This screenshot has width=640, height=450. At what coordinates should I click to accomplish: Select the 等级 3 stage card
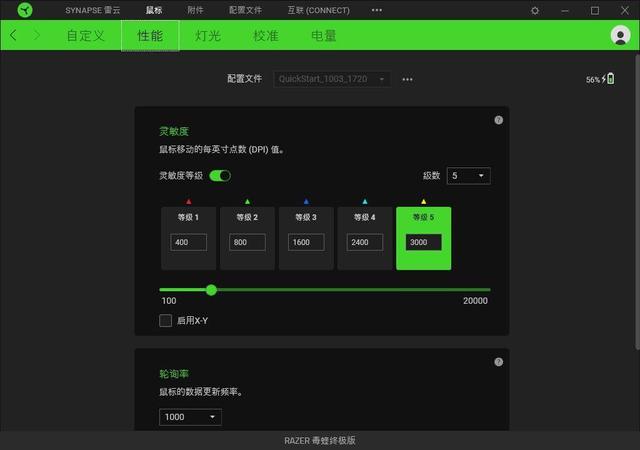click(306, 238)
